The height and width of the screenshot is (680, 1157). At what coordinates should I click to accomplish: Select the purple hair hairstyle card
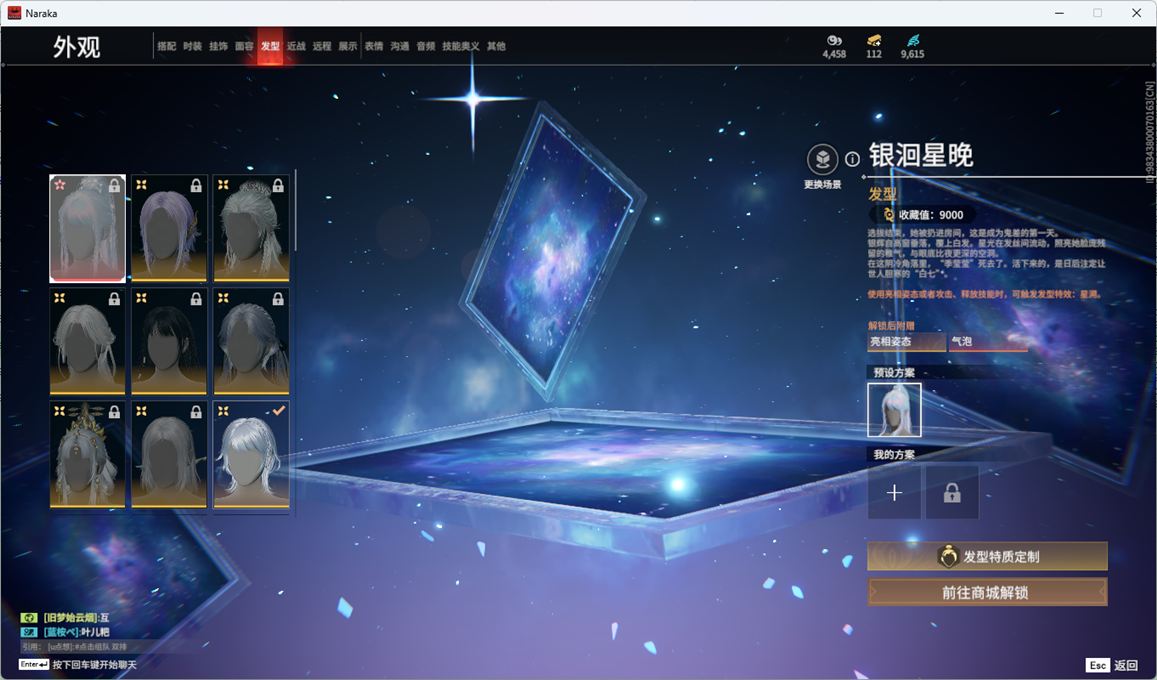[x=169, y=229]
